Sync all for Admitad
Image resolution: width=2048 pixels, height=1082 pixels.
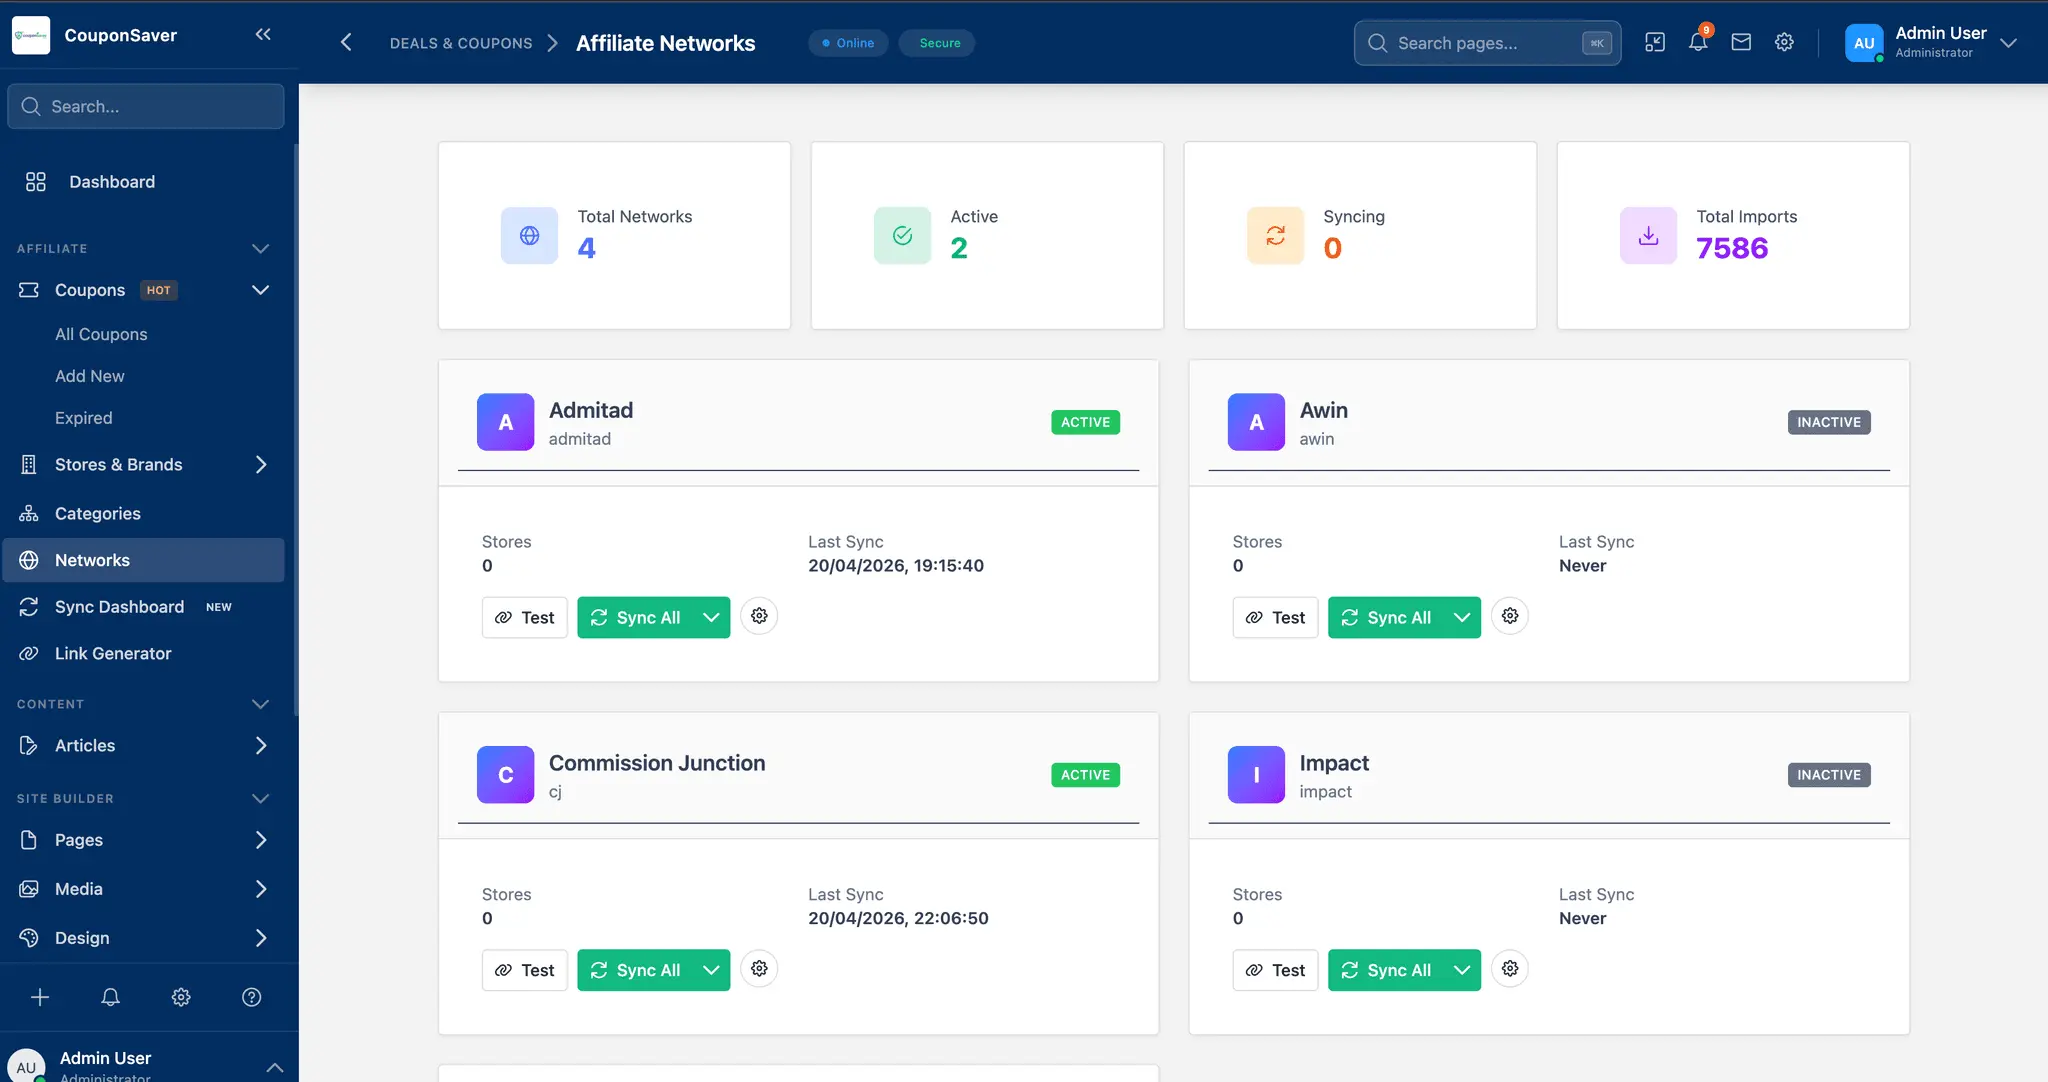(636, 617)
